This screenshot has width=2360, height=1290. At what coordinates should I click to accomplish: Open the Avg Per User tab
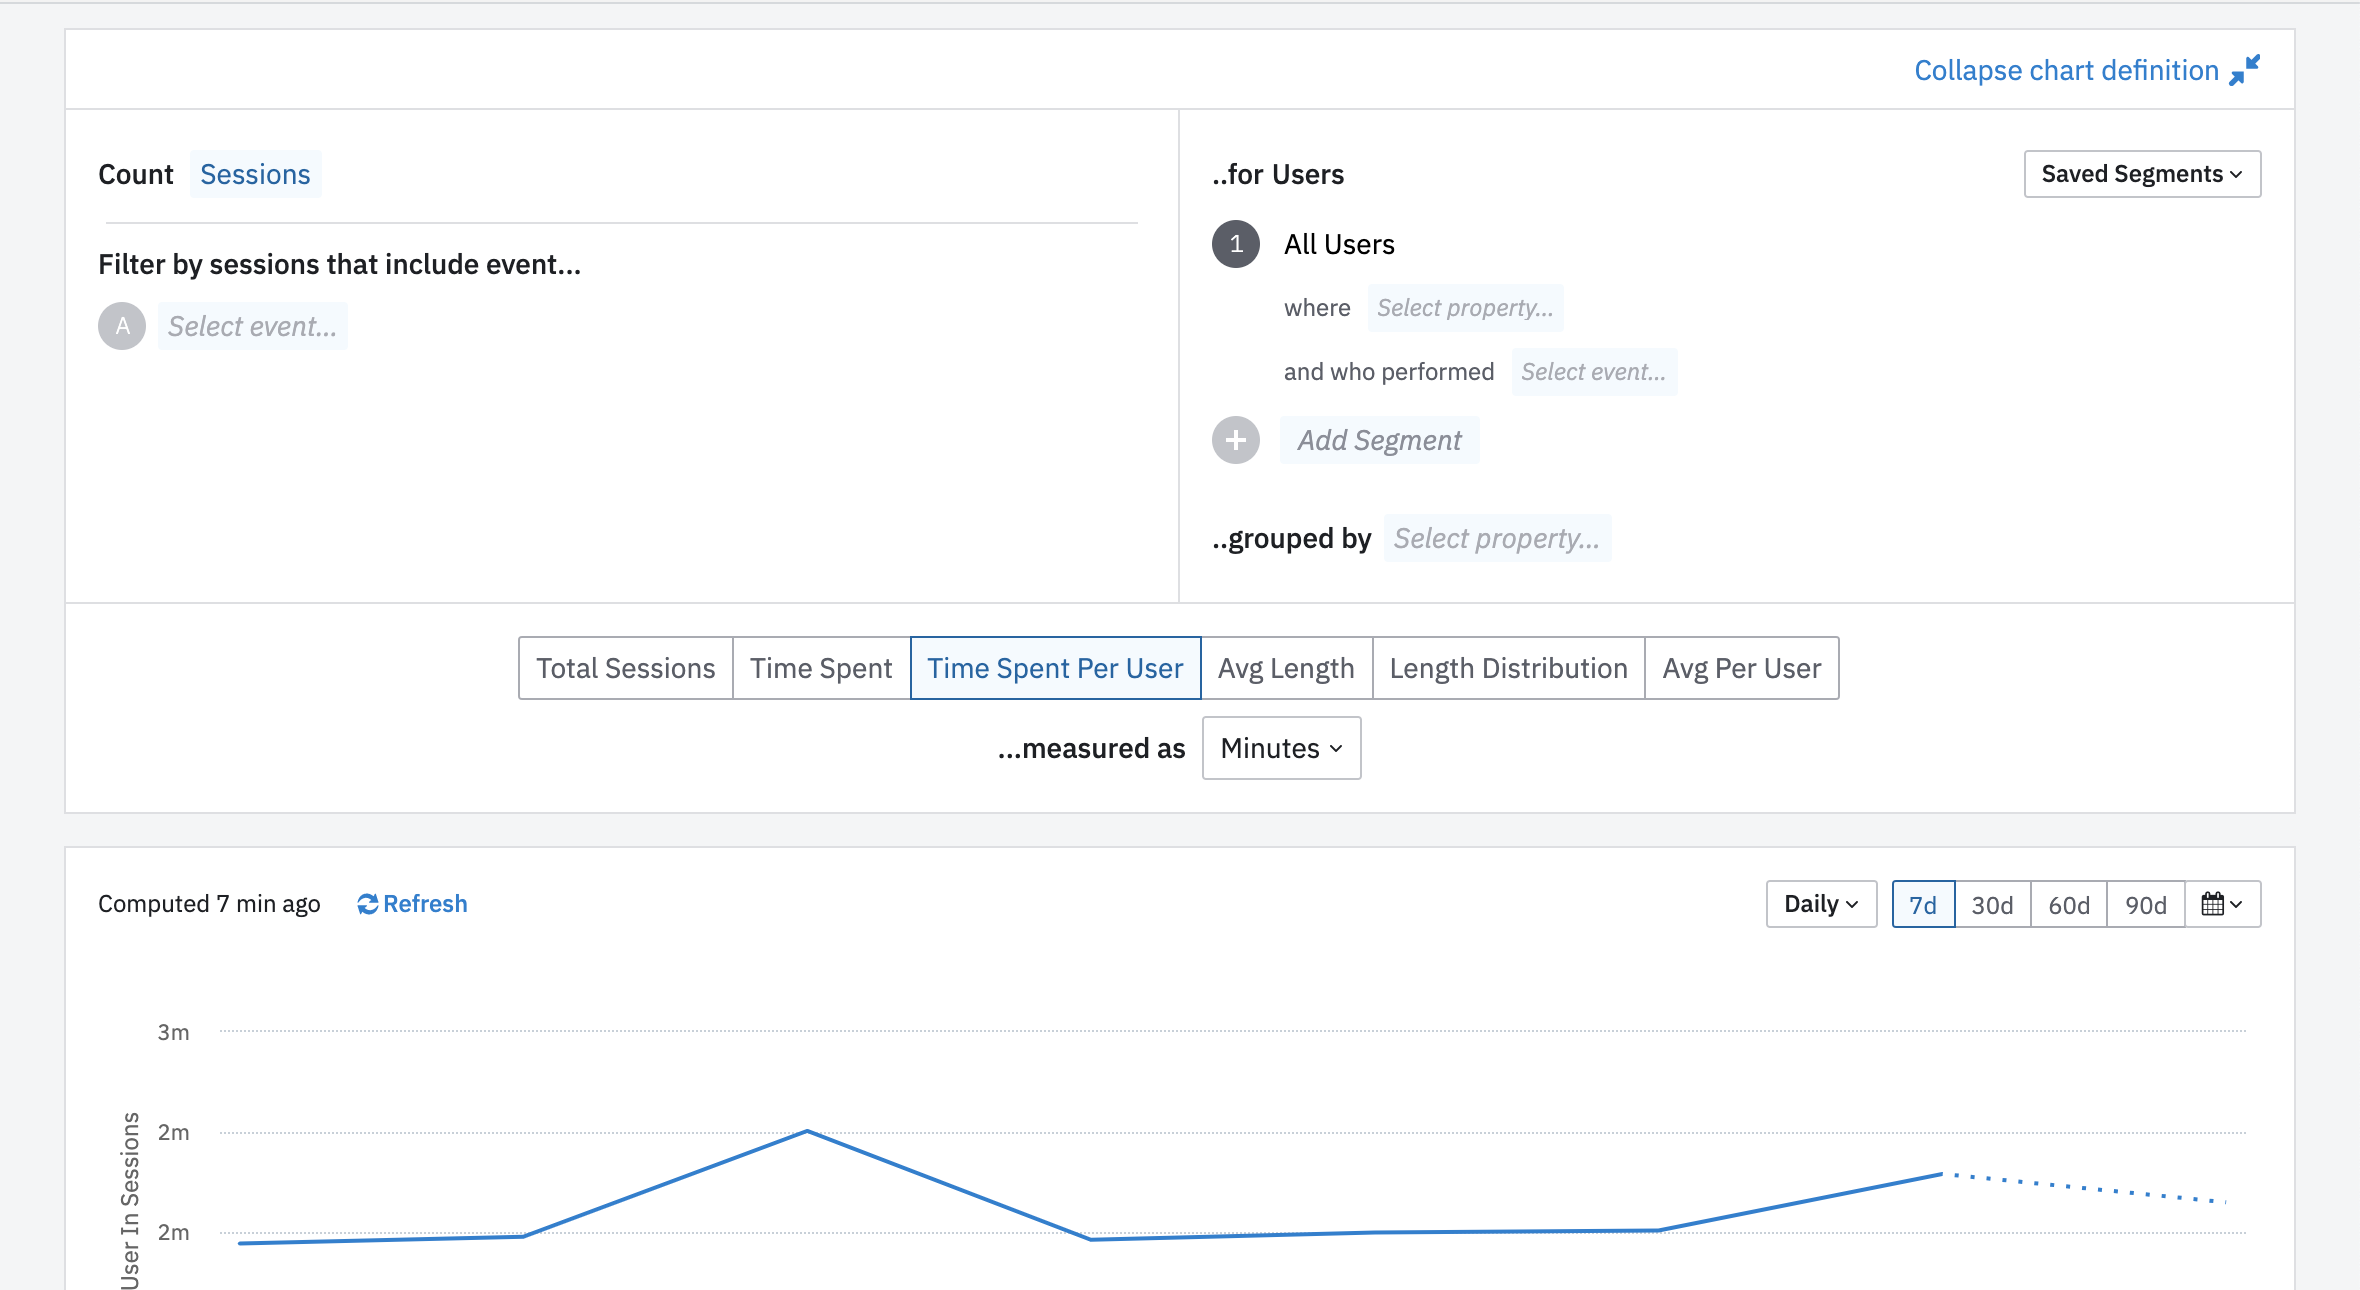1741,668
